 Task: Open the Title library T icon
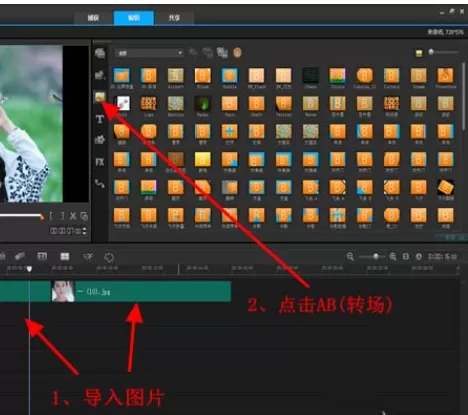pyautogui.click(x=100, y=119)
